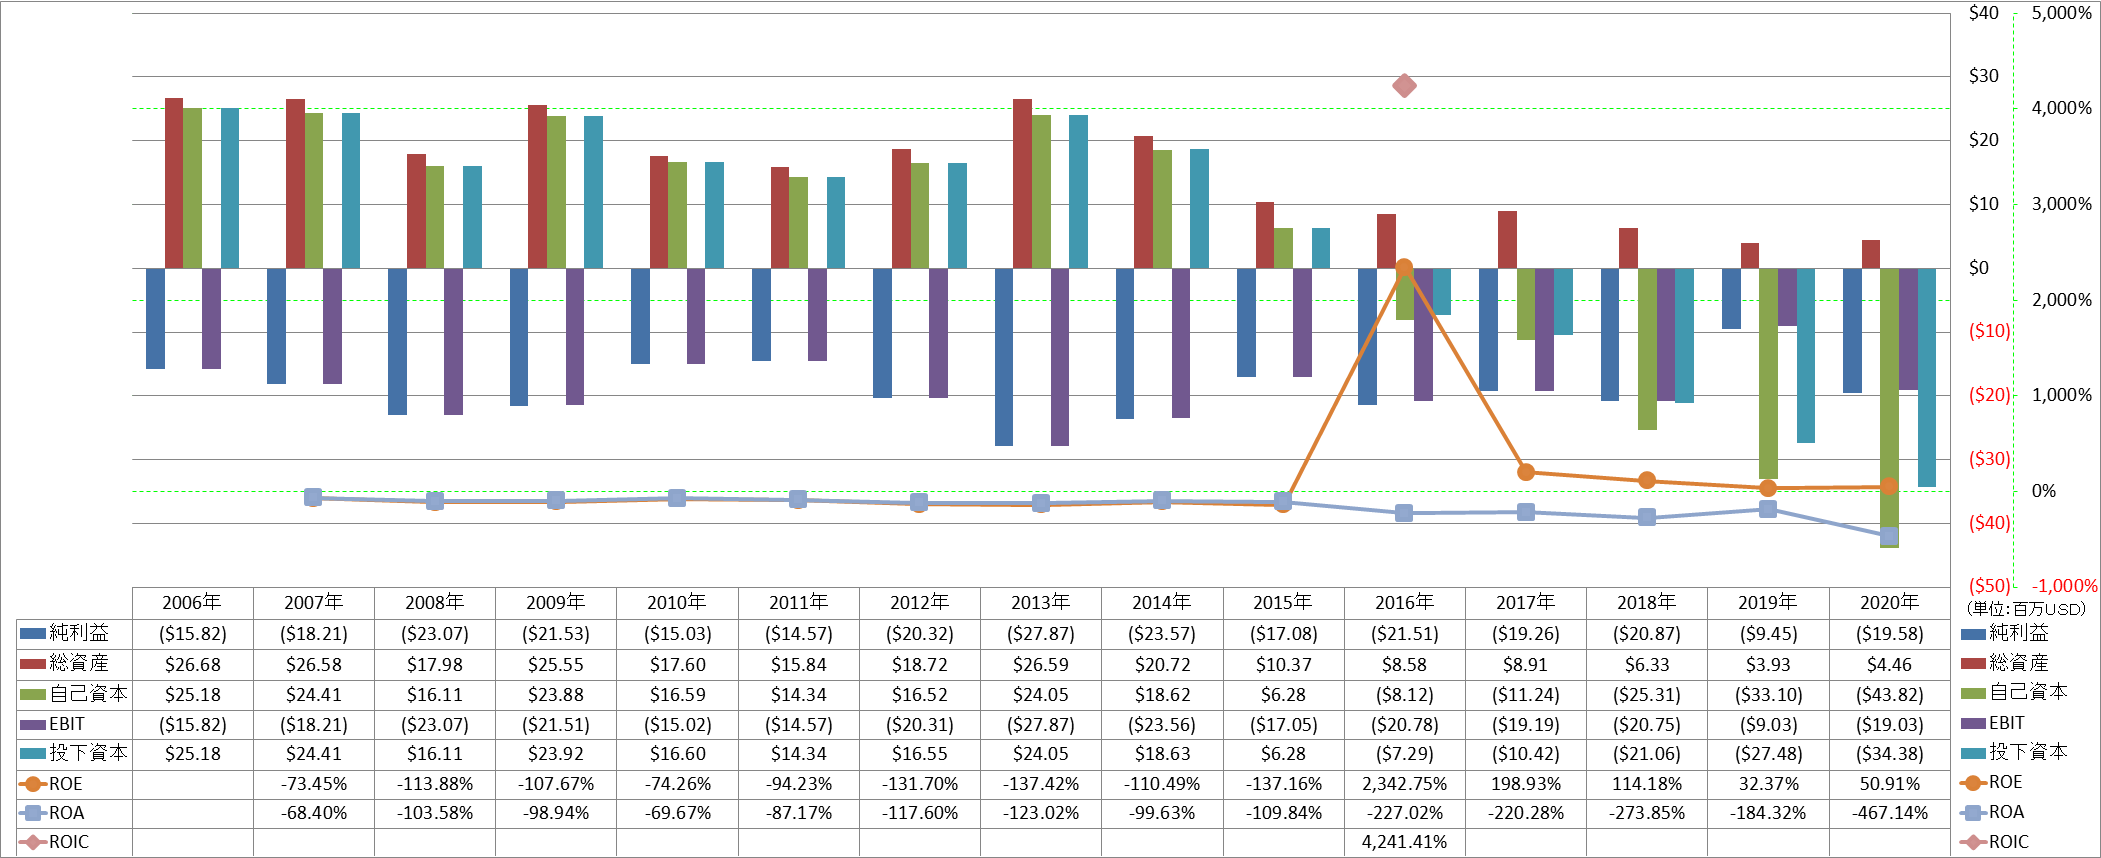
Task: Click the ROA value -467.14% cell
Action: [x=1890, y=813]
